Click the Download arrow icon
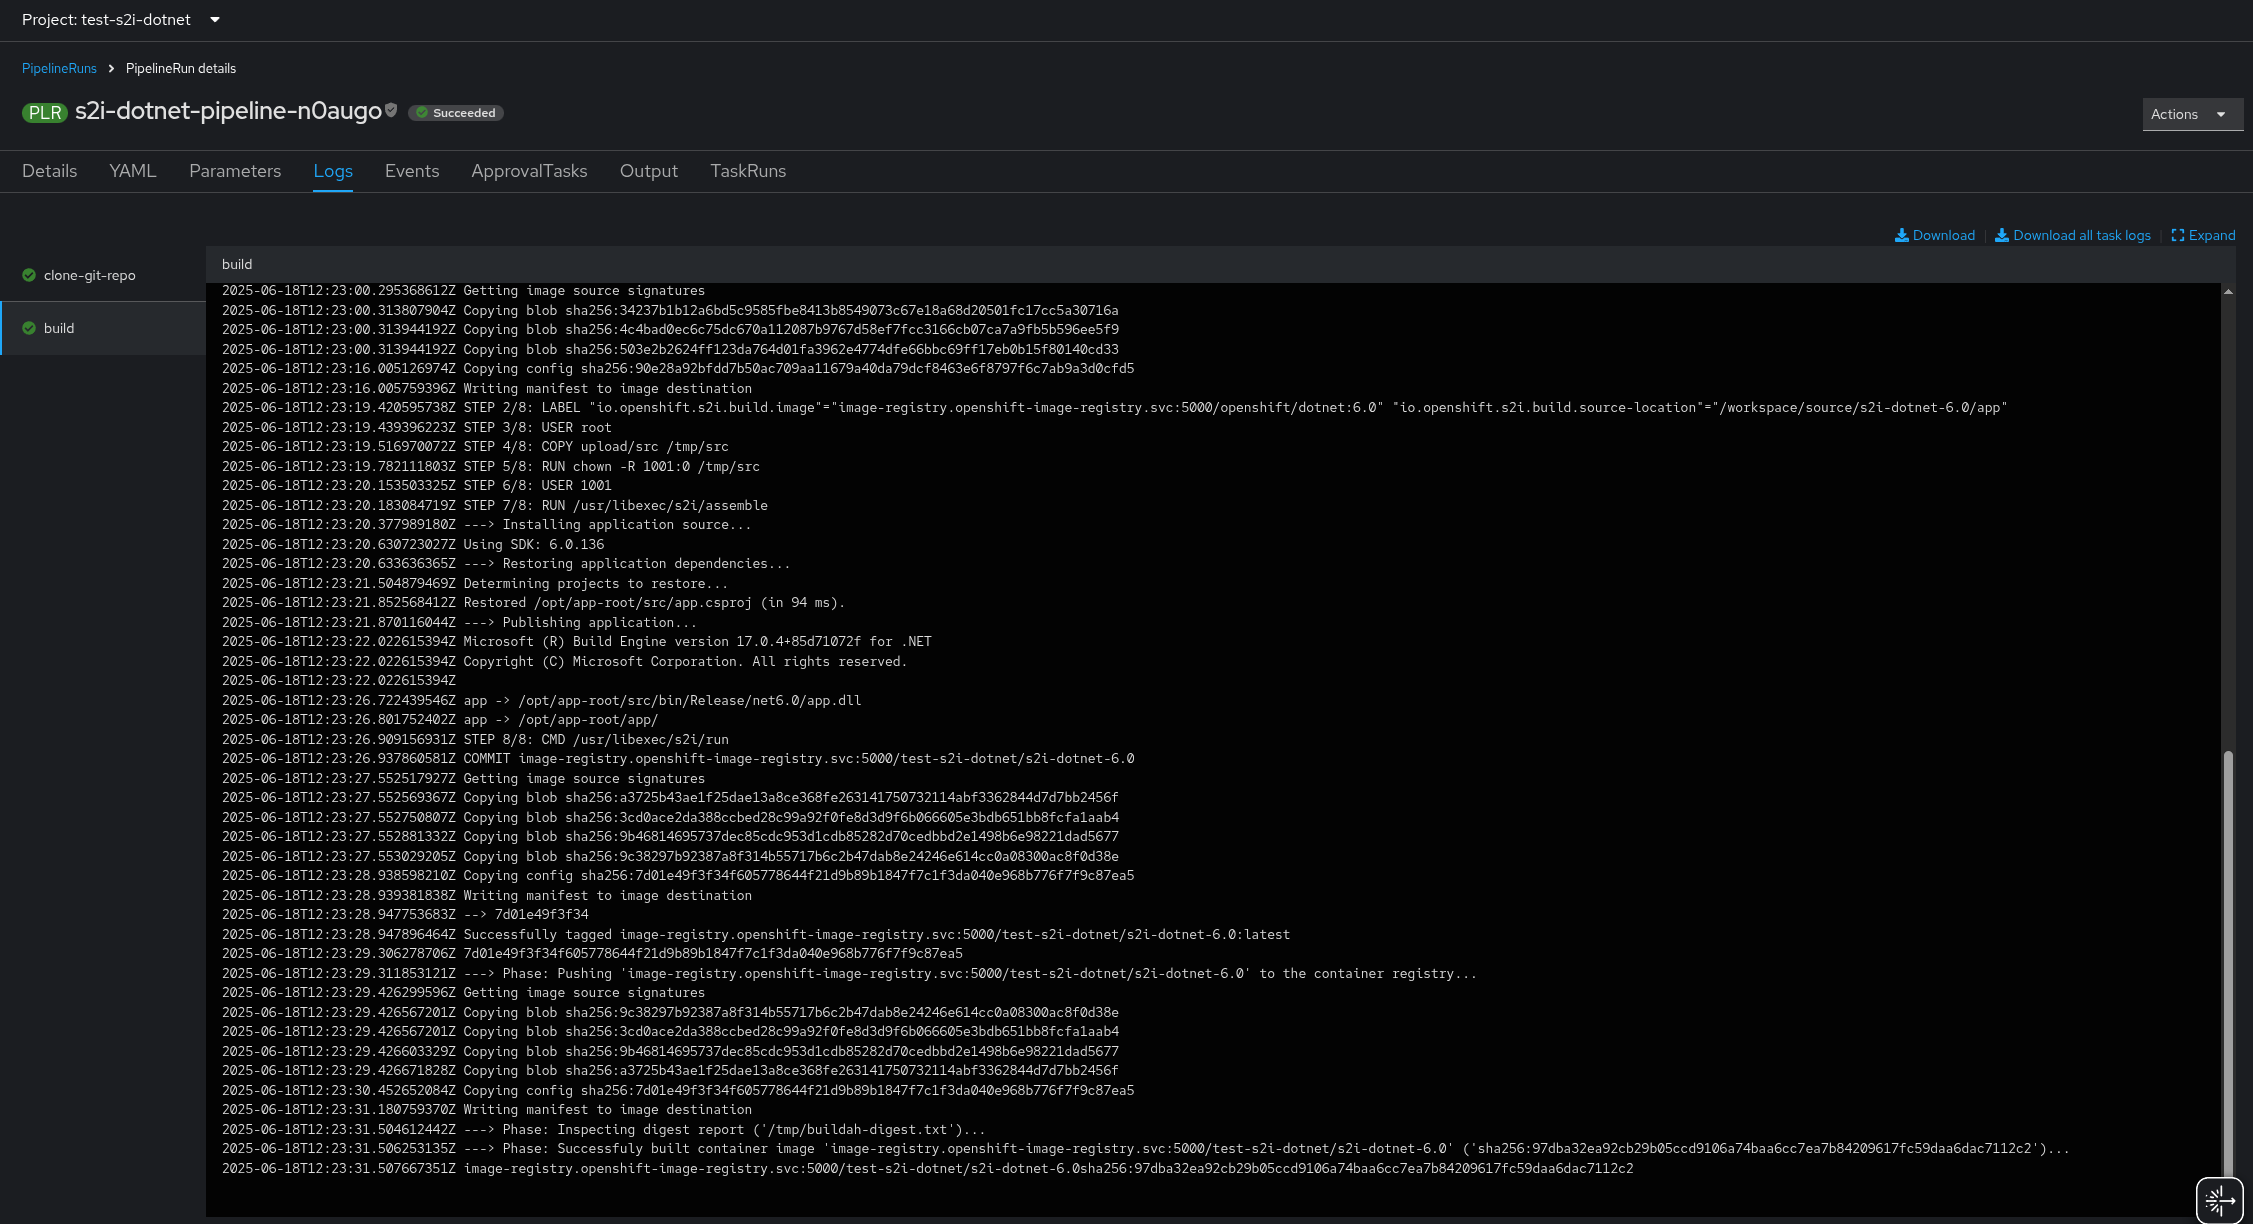Image resolution: width=2253 pixels, height=1224 pixels. [x=1901, y=236]
